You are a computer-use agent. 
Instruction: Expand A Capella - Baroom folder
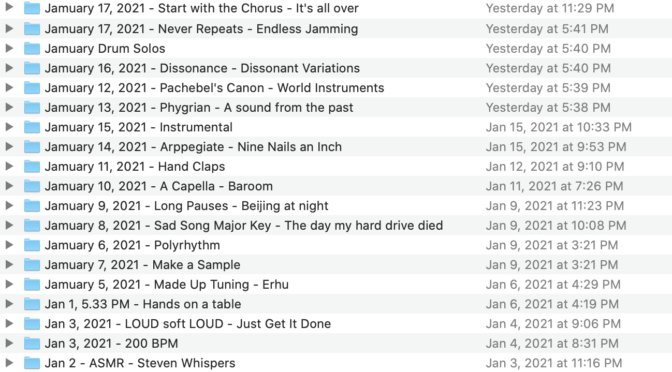tap(9, 186)
